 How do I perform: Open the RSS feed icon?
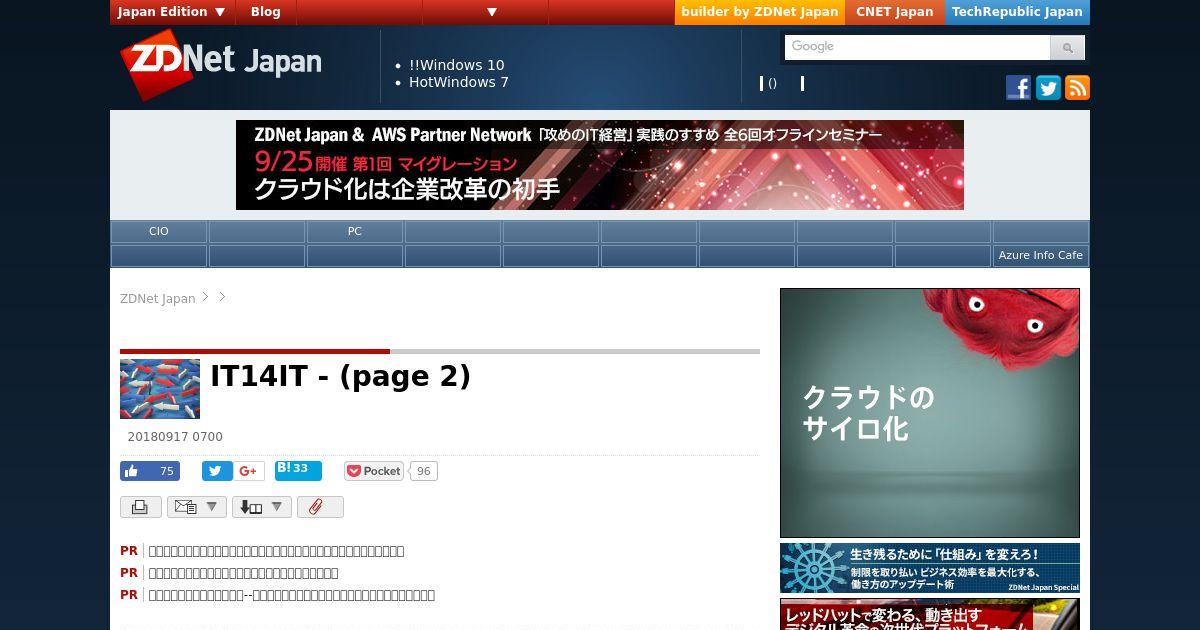point(1077,88)
